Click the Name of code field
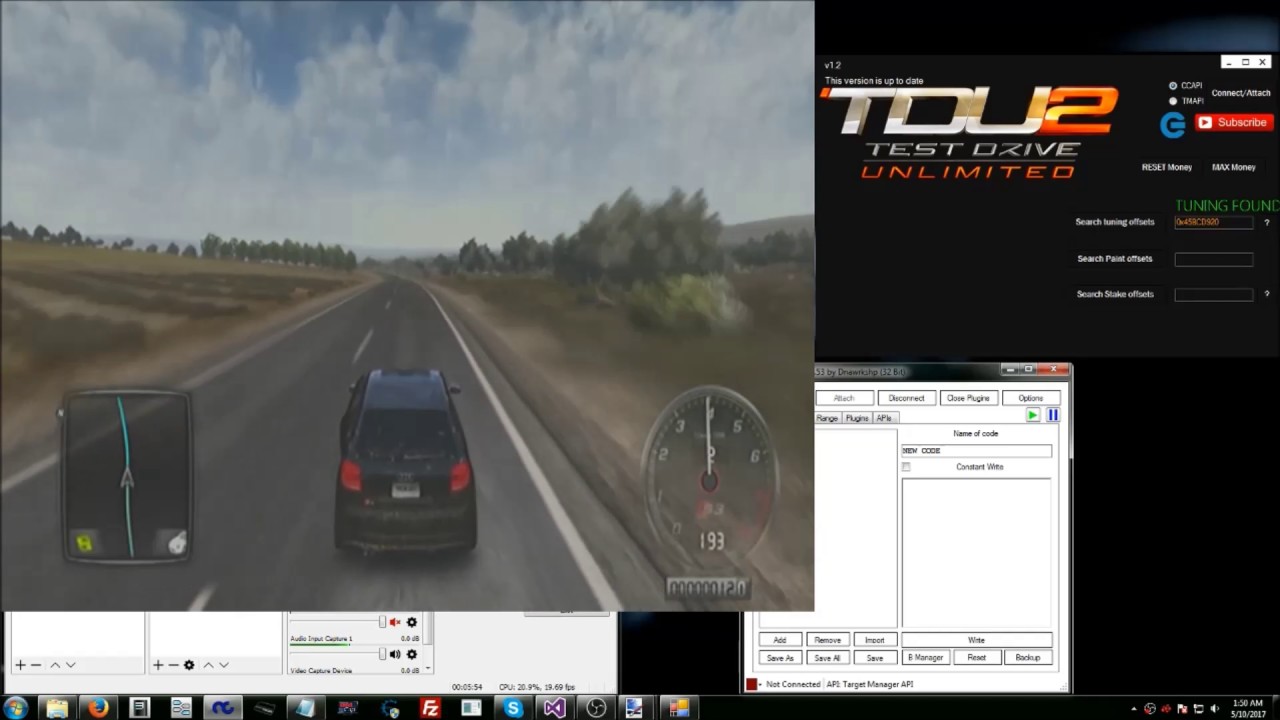Screen dimensions: 1280x720 [976, 451]
